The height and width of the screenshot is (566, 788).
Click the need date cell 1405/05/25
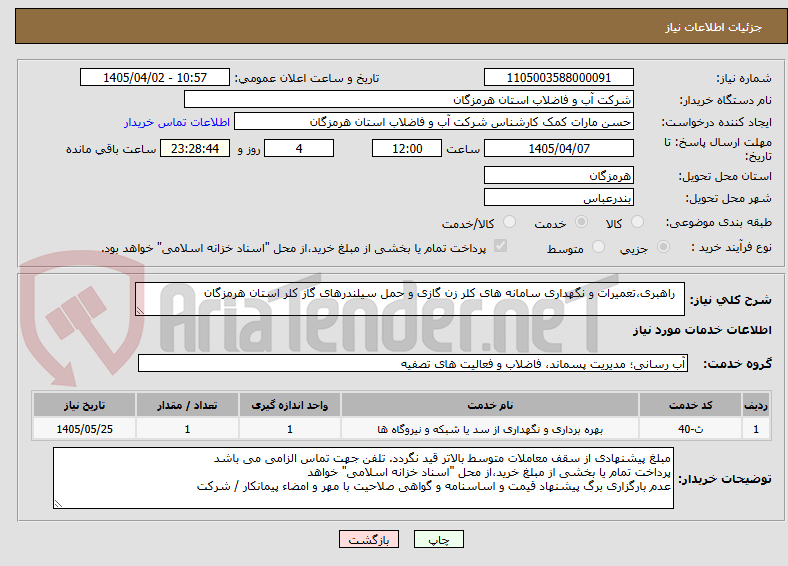pos(84,429)
